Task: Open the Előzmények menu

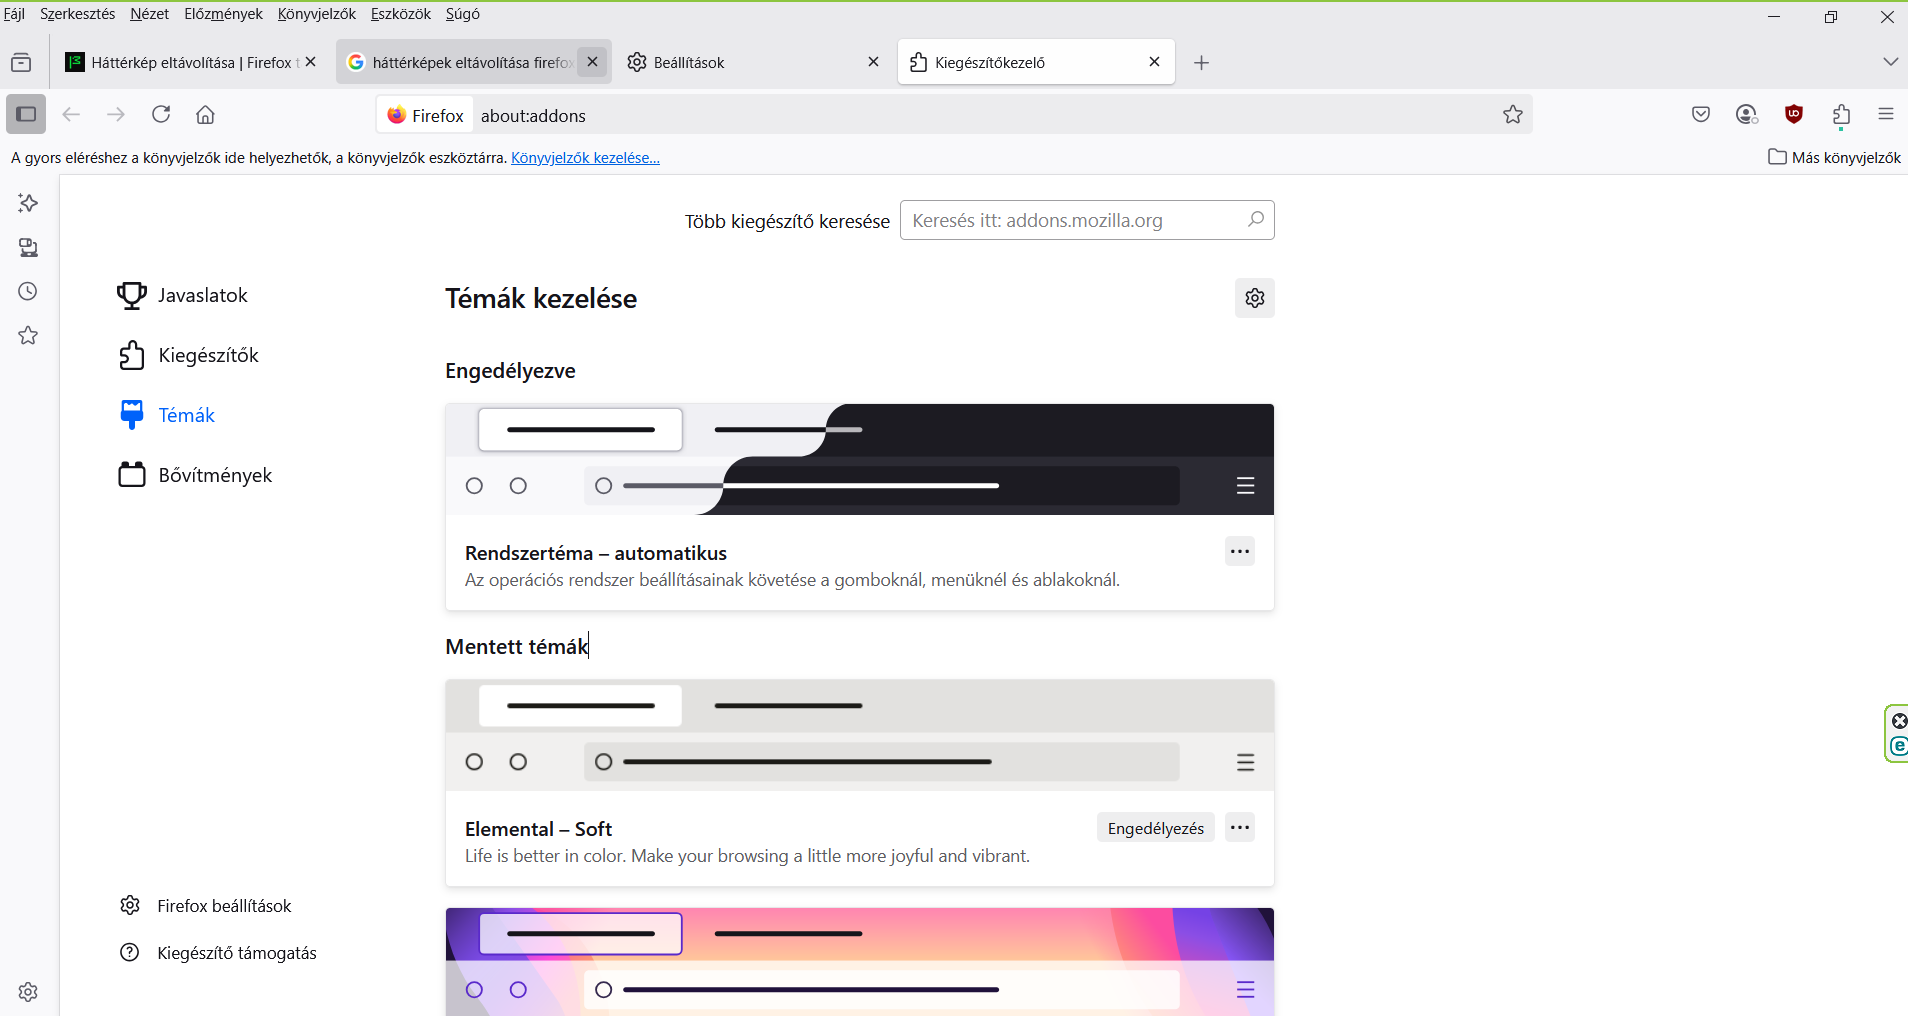Action: coord(223,14)
